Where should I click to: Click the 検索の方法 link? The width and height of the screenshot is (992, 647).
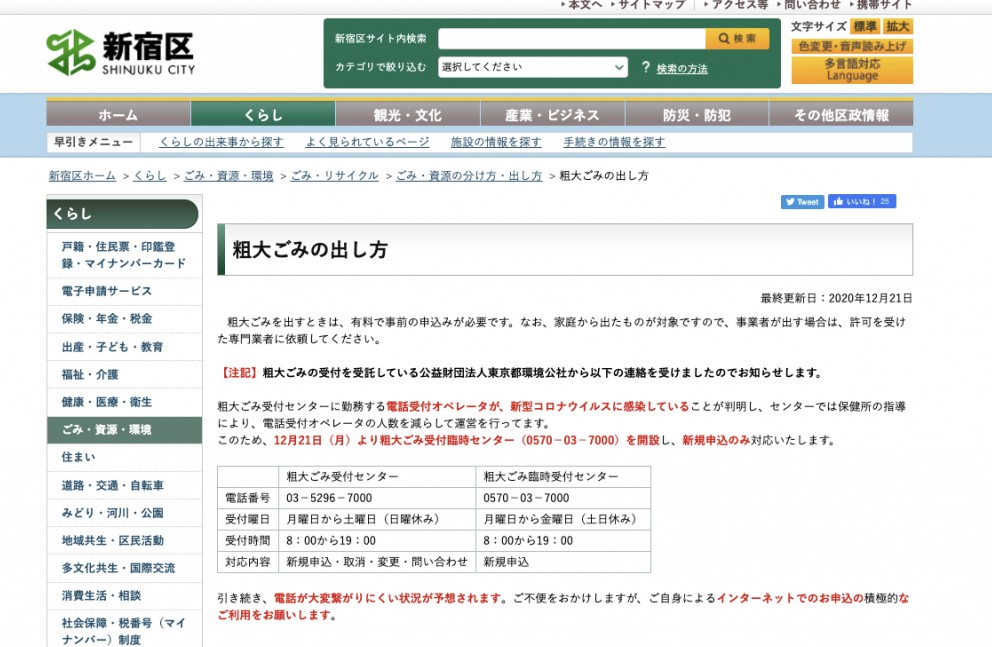click(x=682, y=69)
